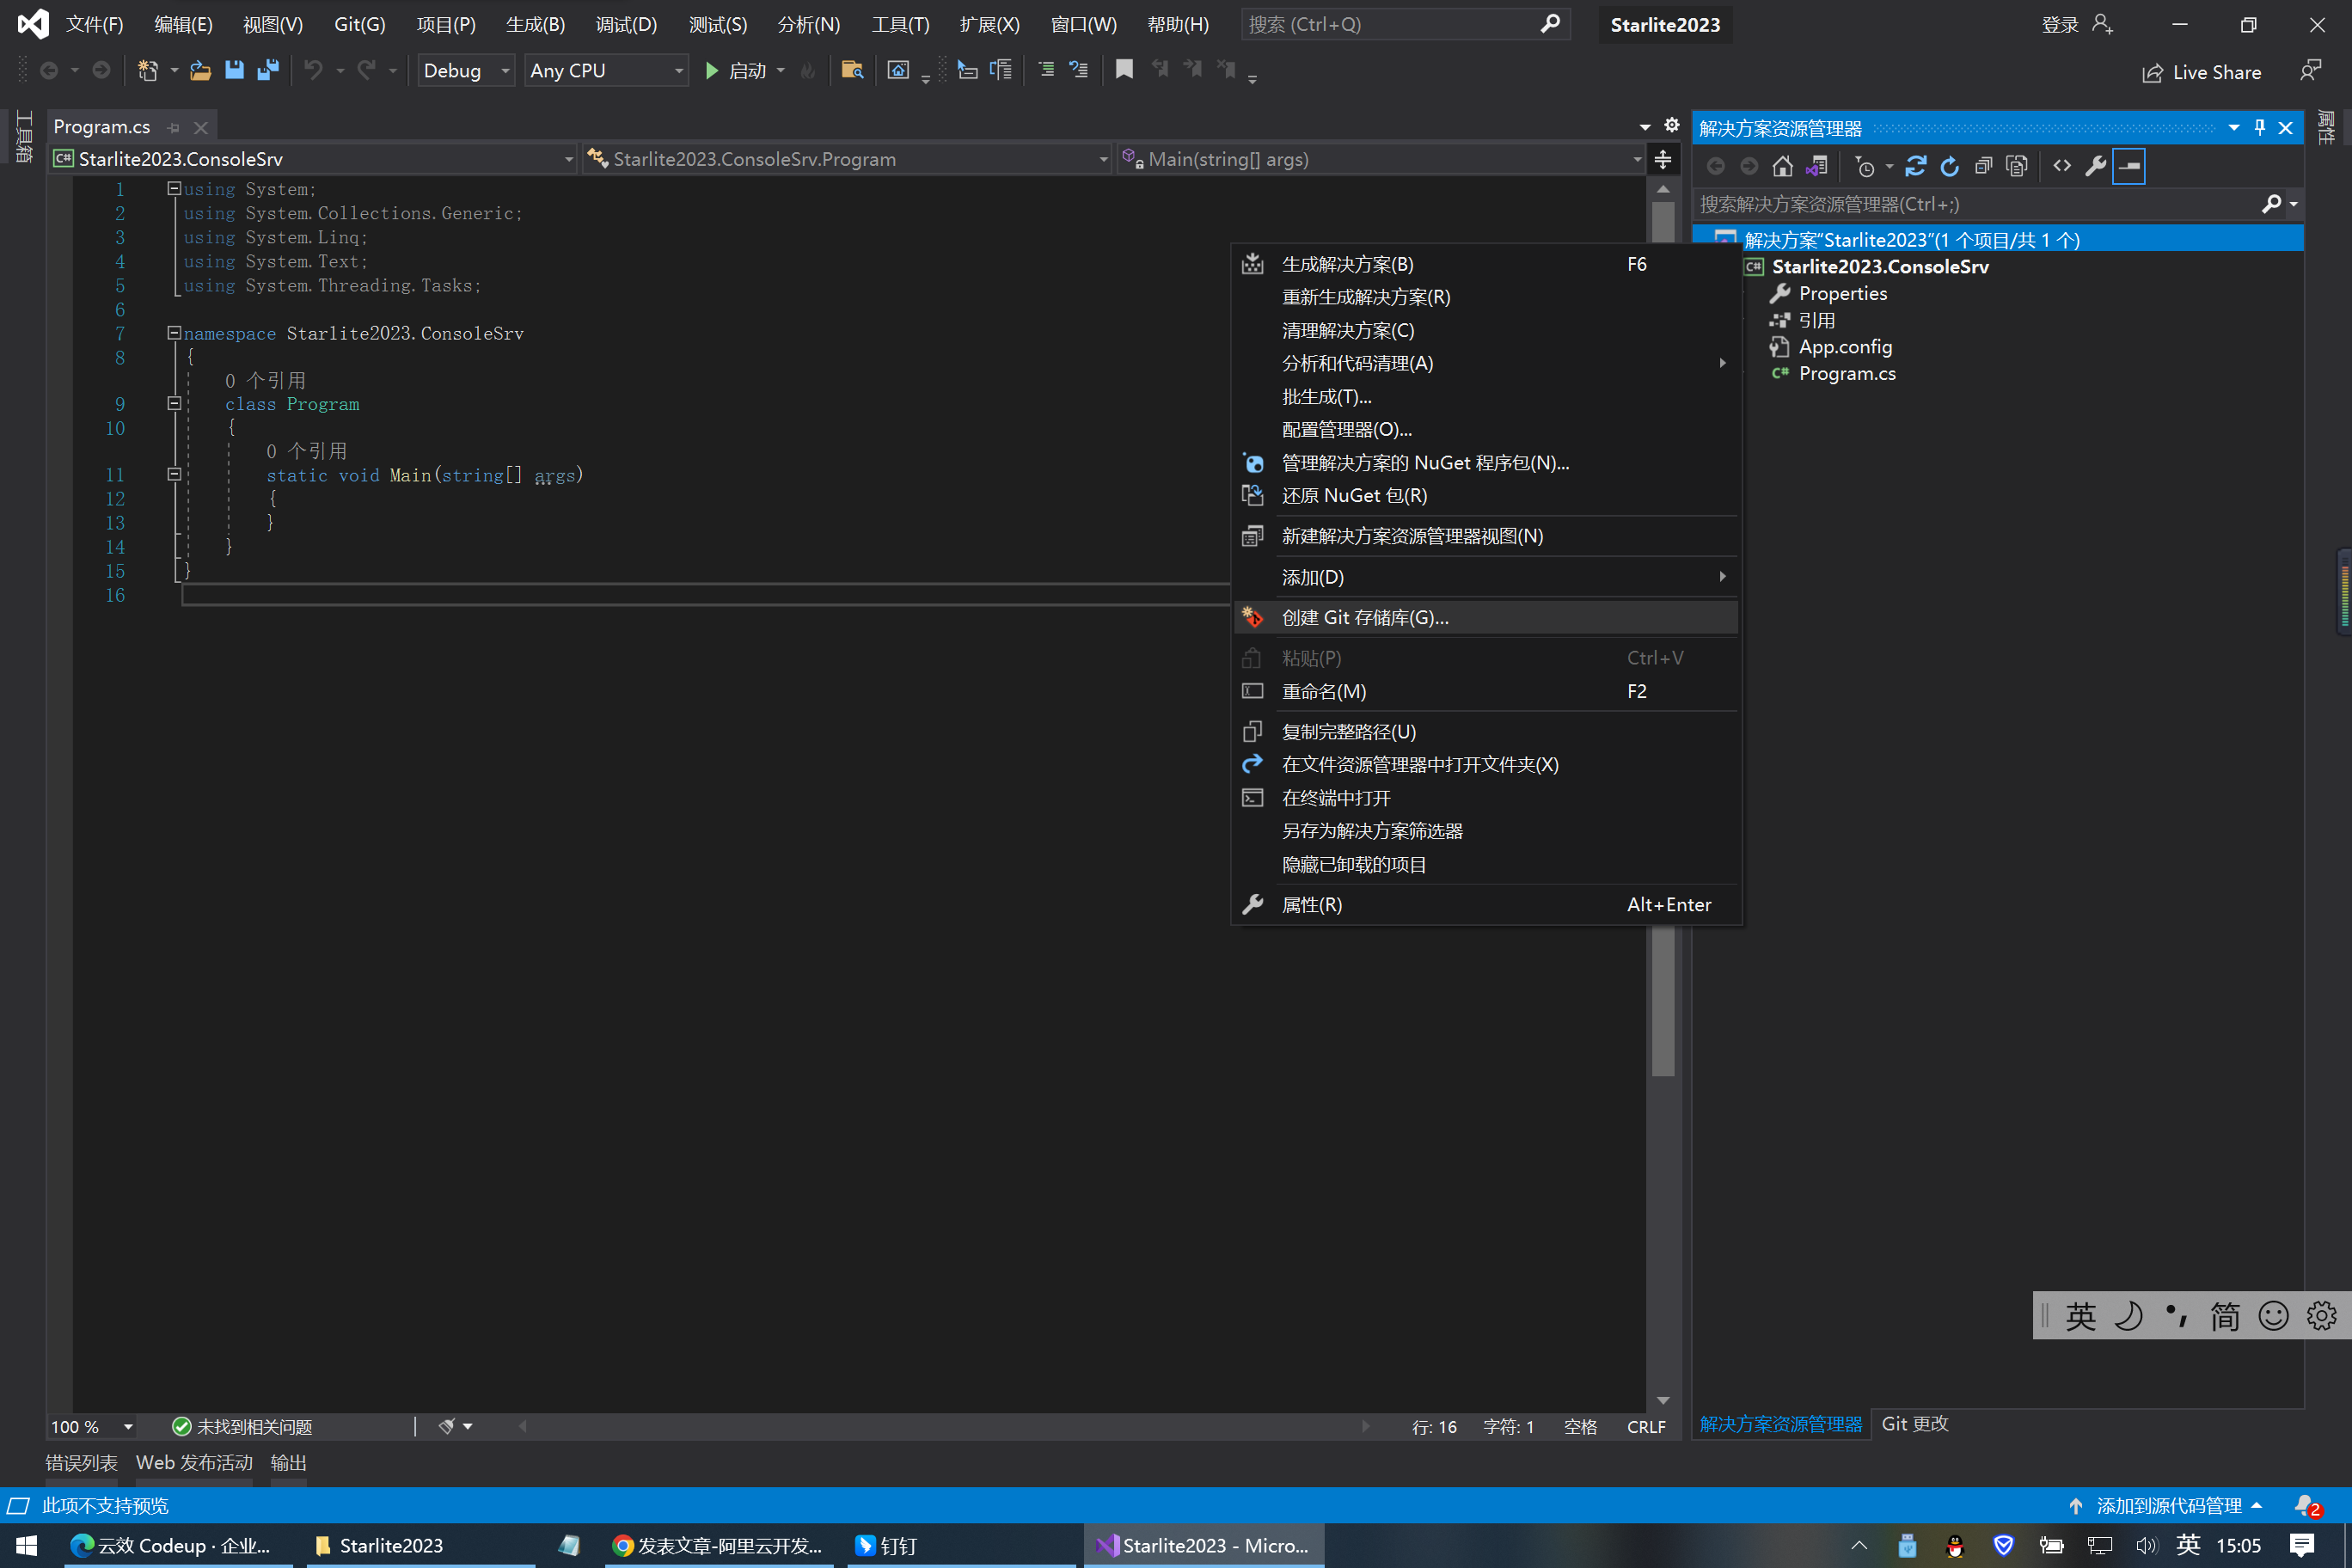The image size is (2352, 1568).
Task: Choose 创建 Git 存储库 from context menu
Action: (1365, 617)
